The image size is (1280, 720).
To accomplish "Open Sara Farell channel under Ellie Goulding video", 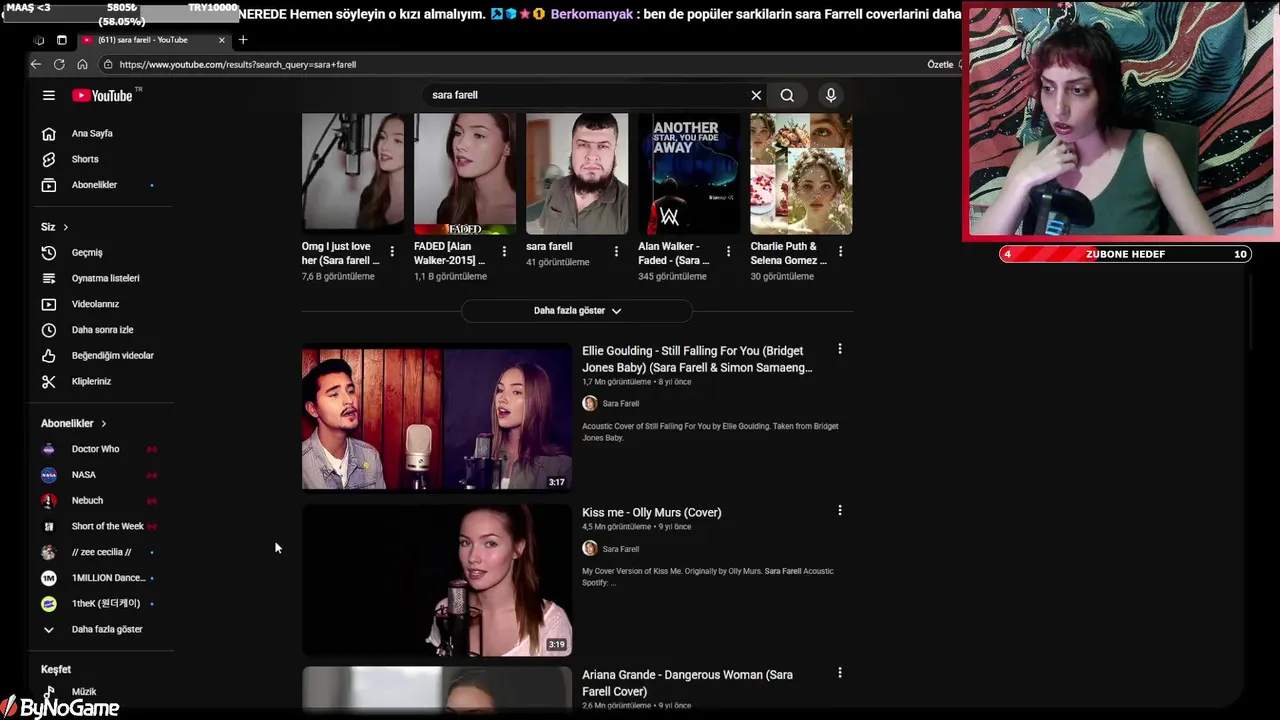I will coord(621,404).
